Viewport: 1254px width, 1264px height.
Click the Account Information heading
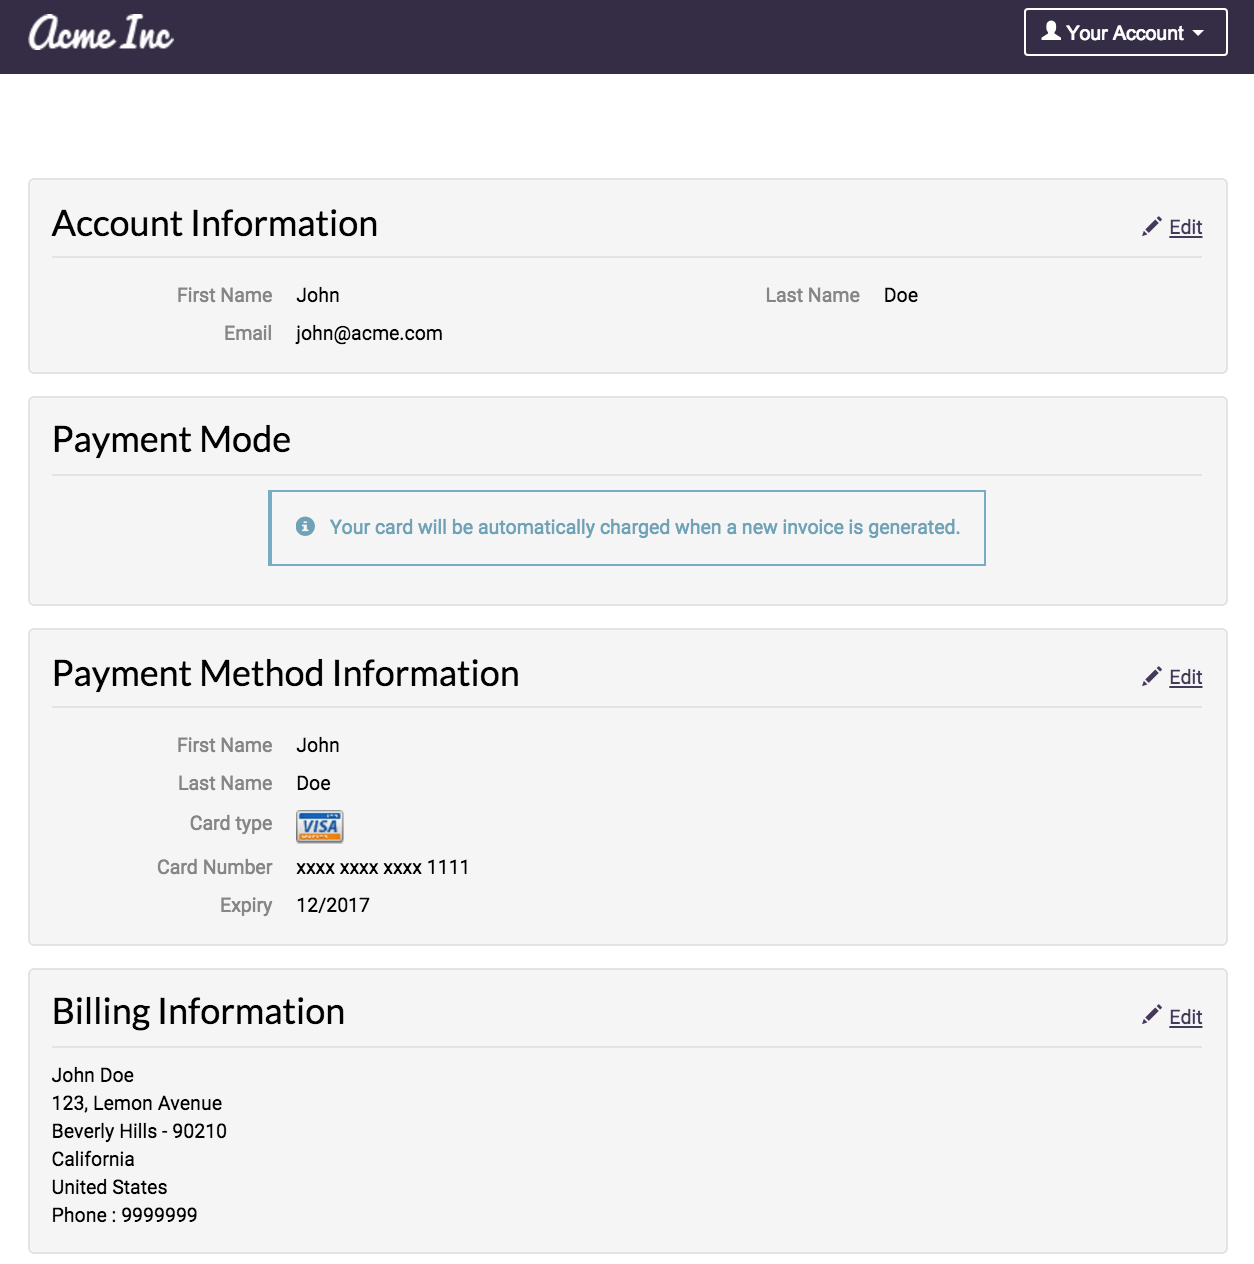tap(215, 224)
